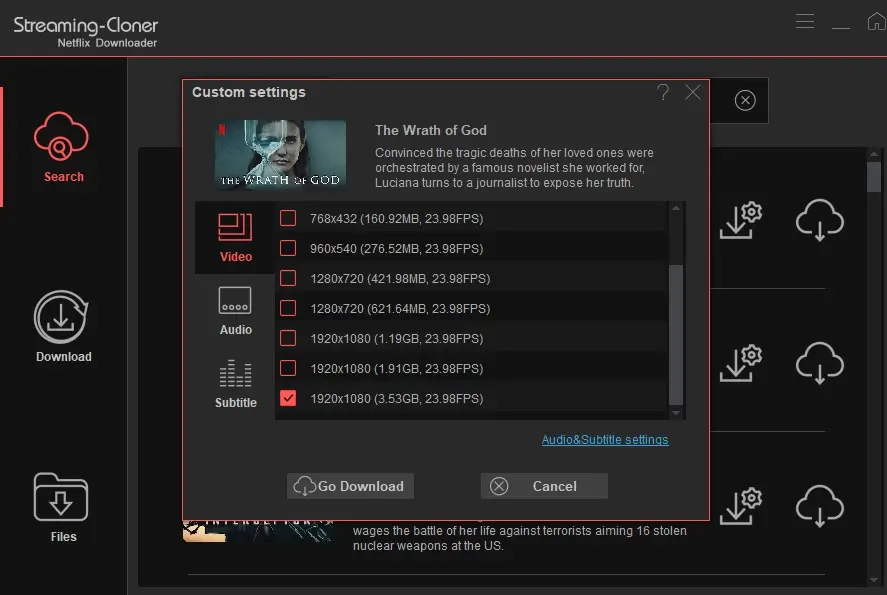Open the Search section in sidebar
The width and height of the screenshot is (887, 595).
[62, 147]
